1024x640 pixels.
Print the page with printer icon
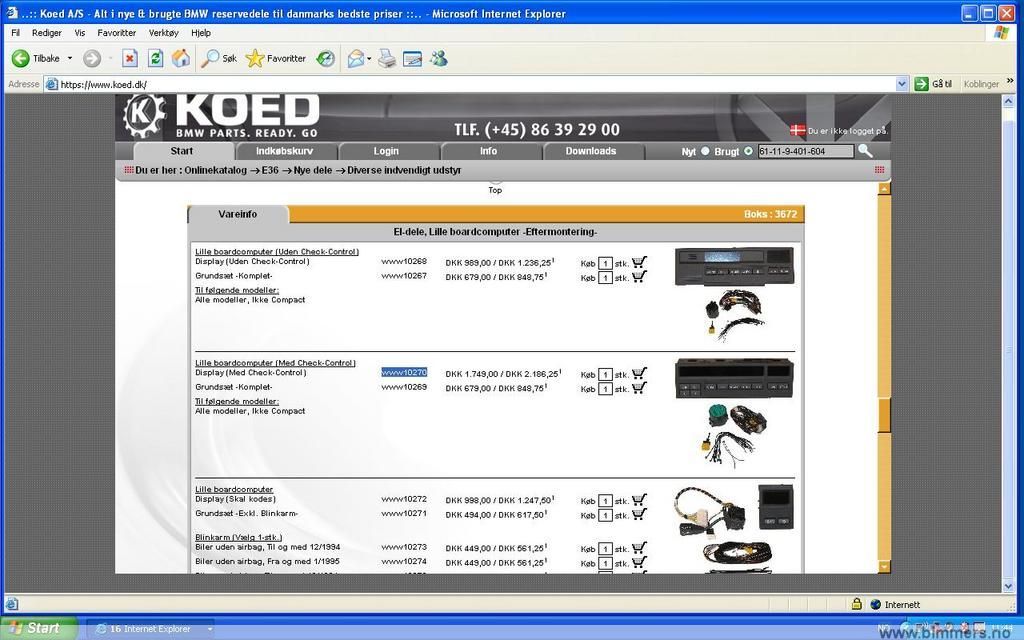pos(387,59)
